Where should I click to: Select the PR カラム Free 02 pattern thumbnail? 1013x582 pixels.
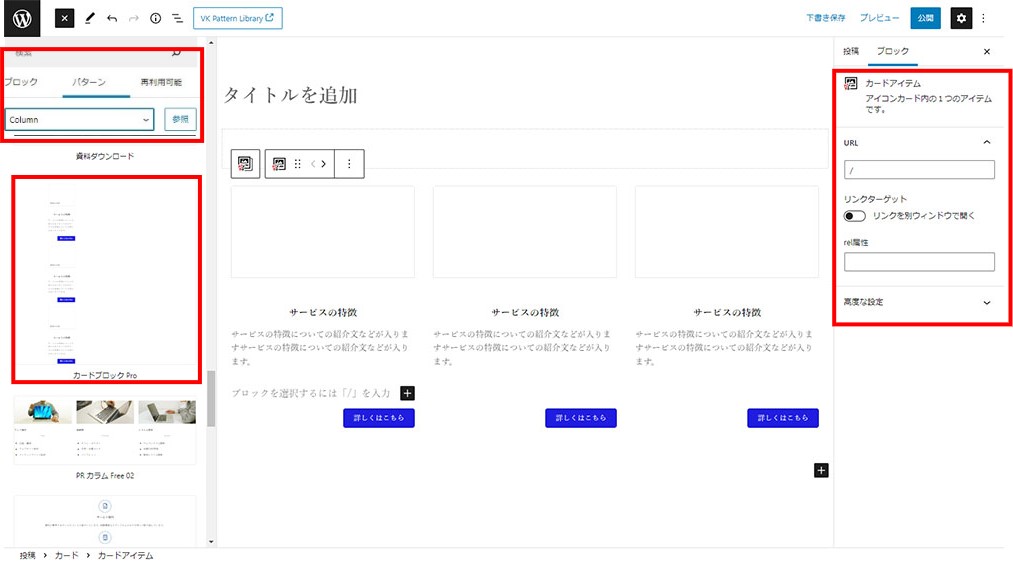pyautogui.click(x=105, y=430)
